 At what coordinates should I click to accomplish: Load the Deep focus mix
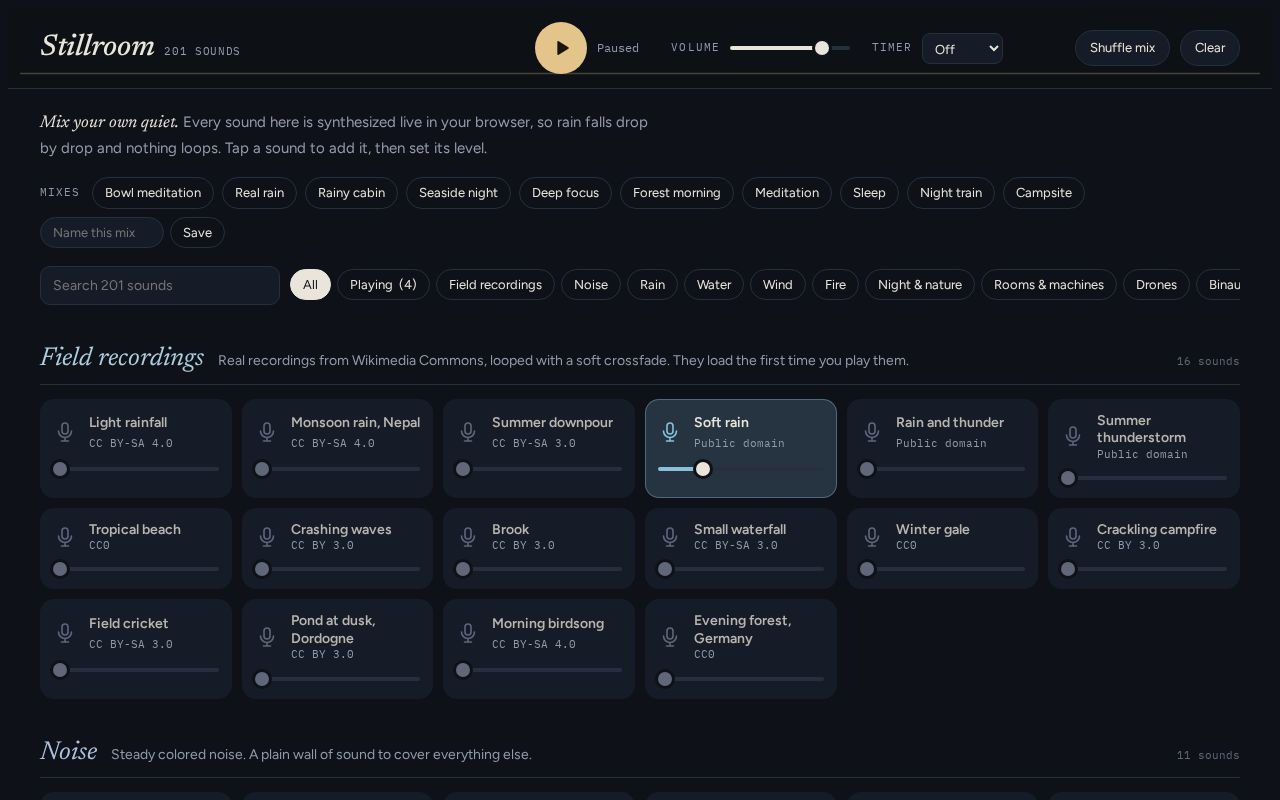tap(565, 193)
